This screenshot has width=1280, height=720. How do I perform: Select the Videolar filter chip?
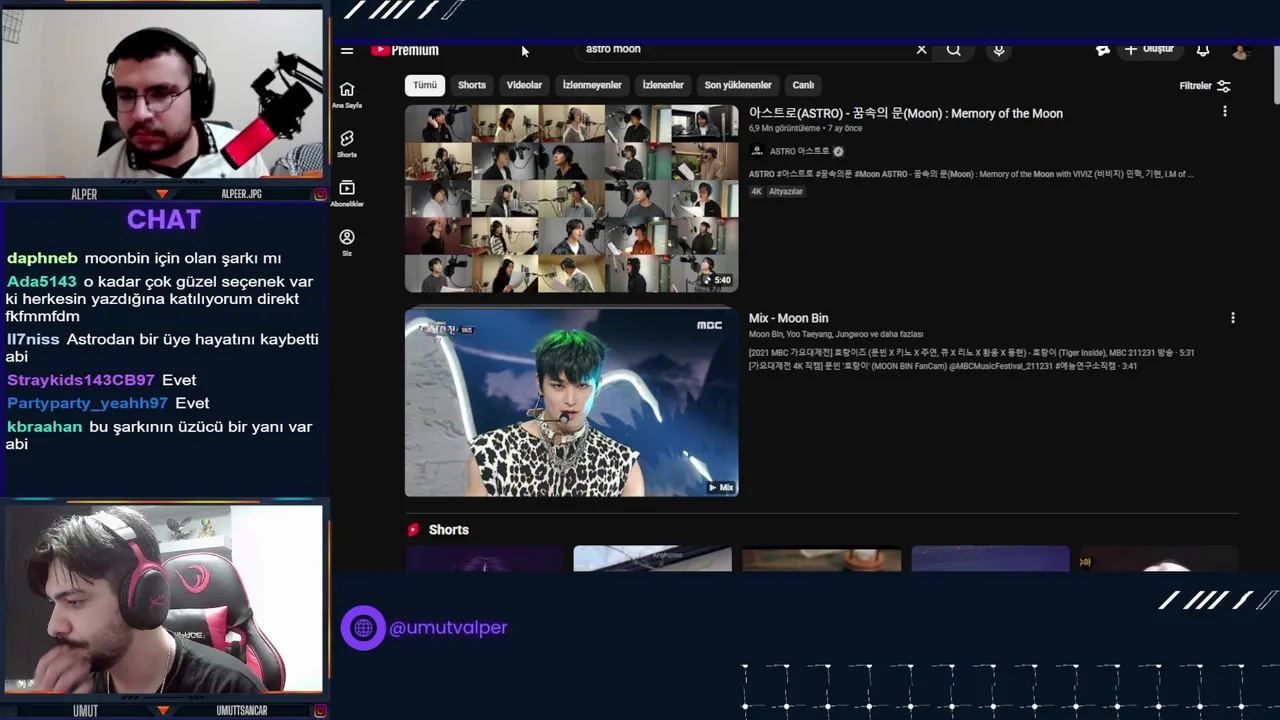click(524, 85)
